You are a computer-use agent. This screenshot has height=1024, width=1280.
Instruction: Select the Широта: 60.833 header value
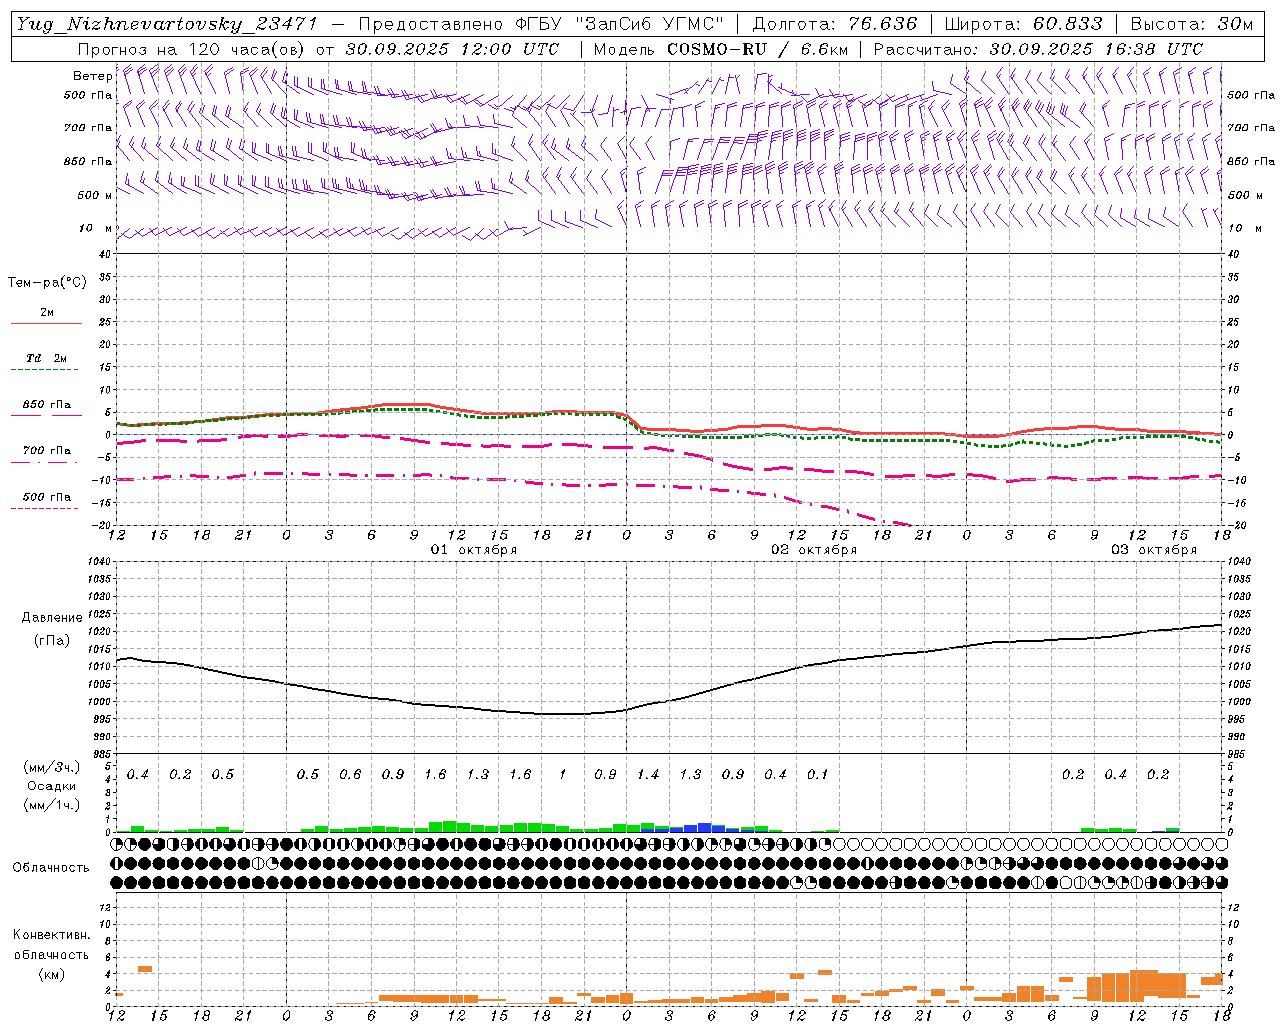coord(1024,24)
